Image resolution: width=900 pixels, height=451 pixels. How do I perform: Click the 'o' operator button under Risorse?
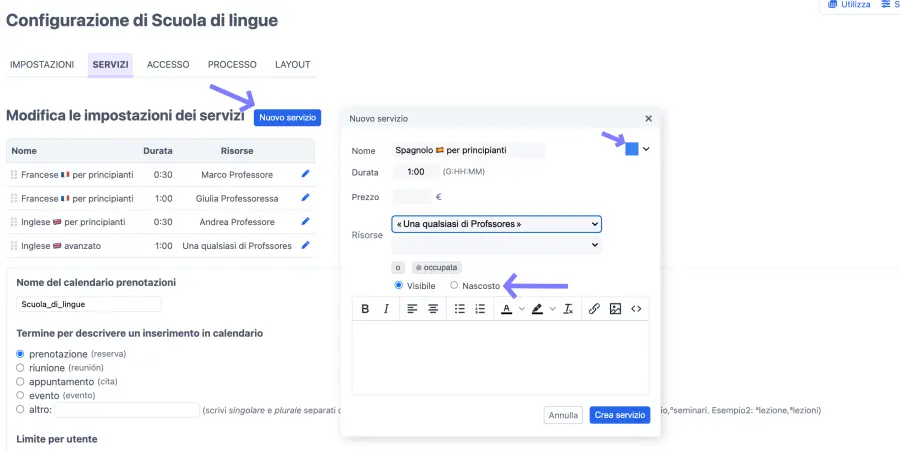398,268
